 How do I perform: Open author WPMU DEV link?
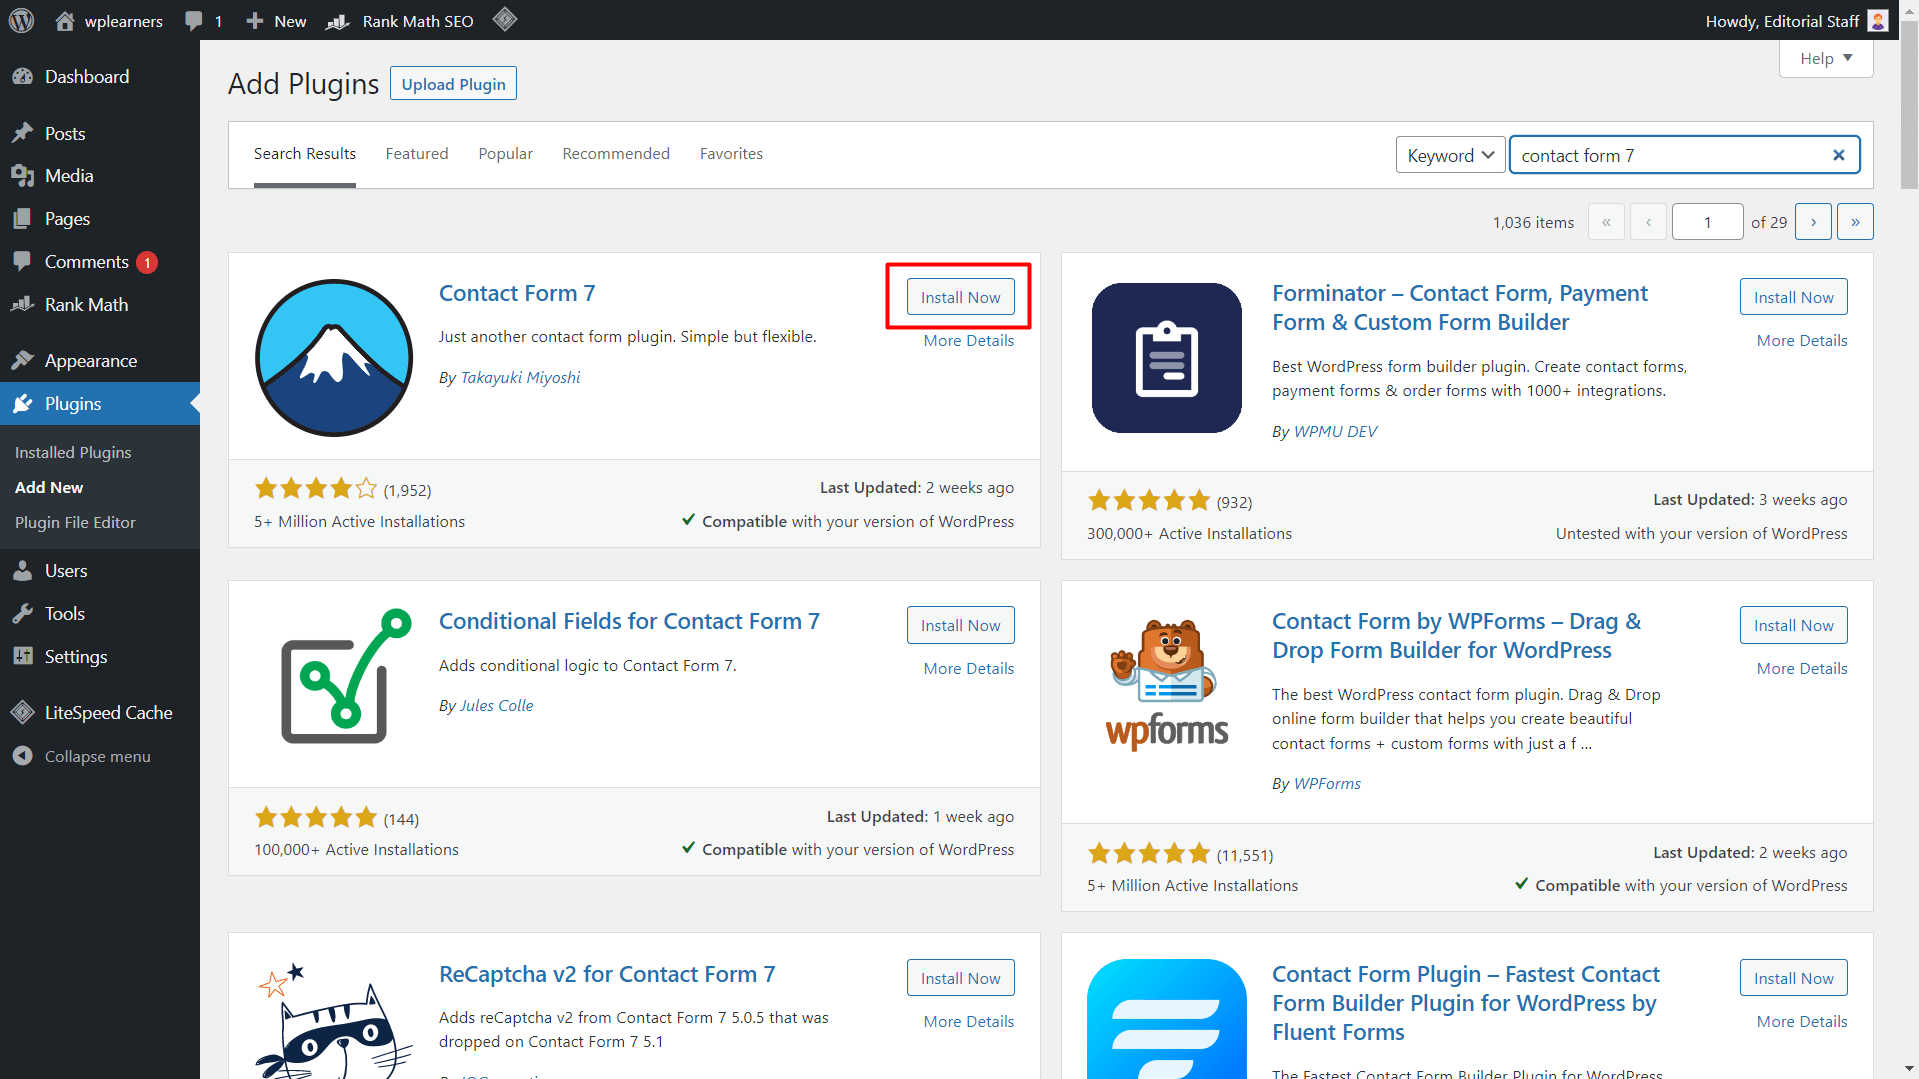tap(1335, 432)
